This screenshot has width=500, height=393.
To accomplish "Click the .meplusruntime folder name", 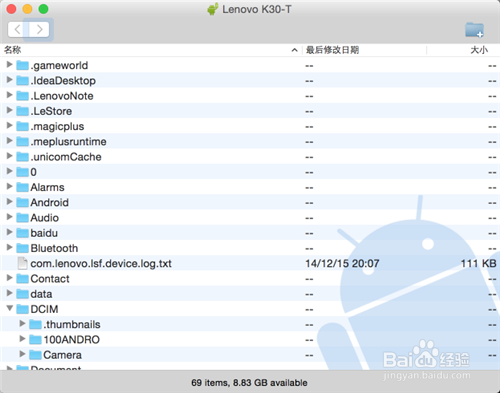I will (68, 142).
